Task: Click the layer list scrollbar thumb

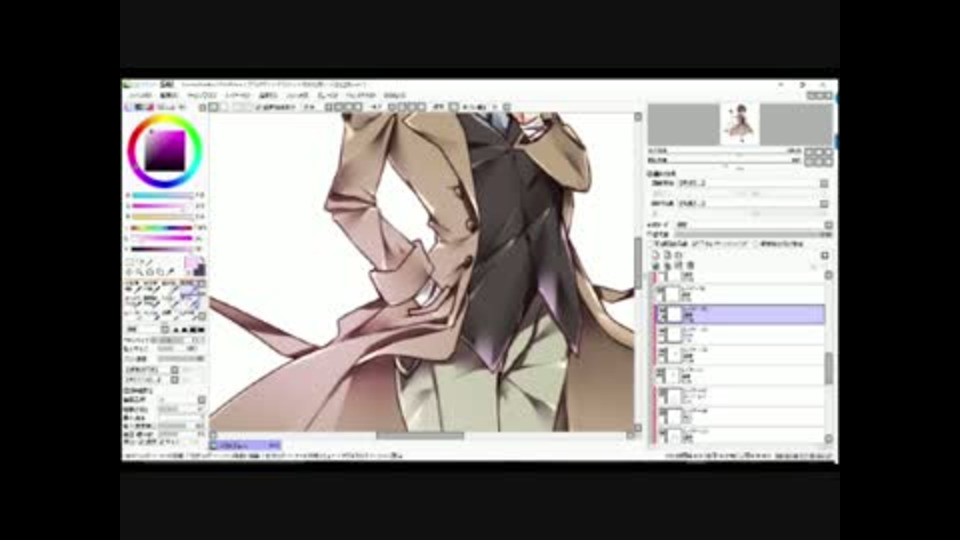Action: [829, 369]
